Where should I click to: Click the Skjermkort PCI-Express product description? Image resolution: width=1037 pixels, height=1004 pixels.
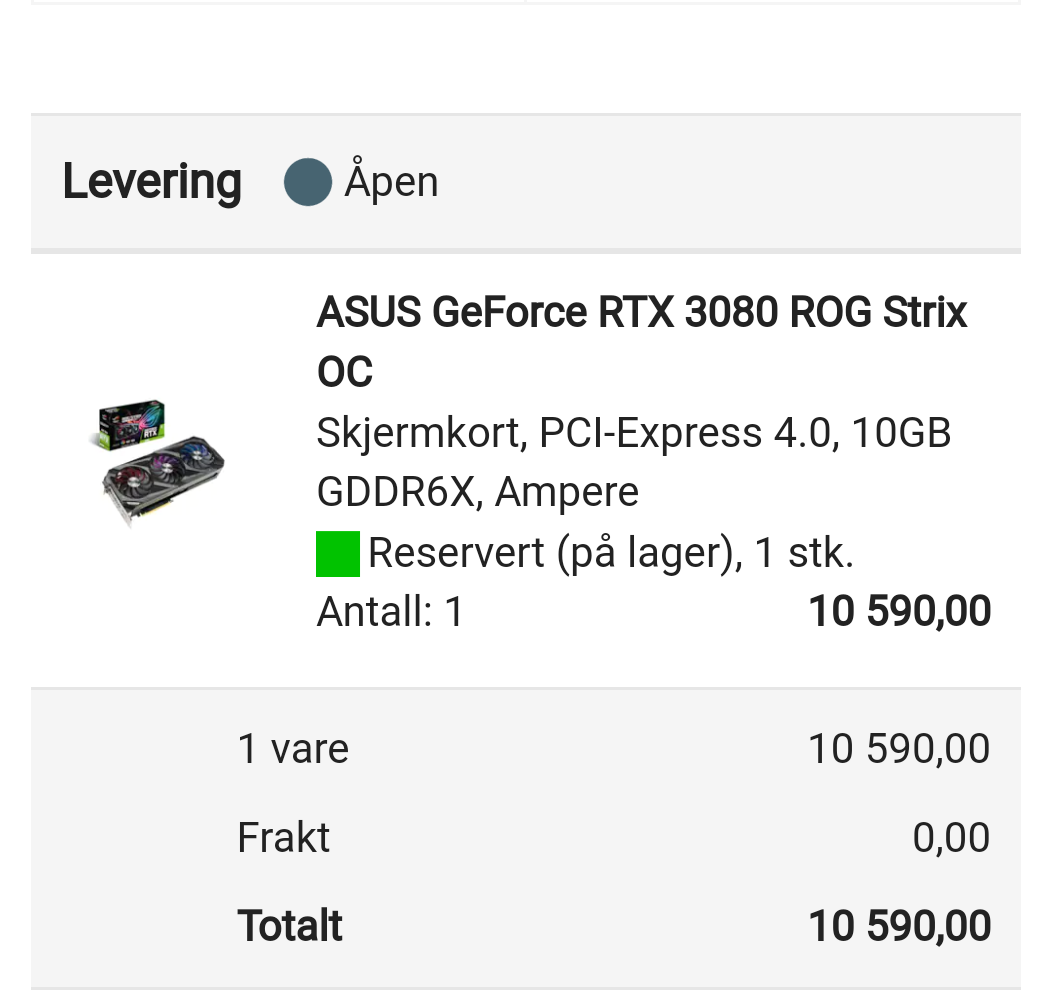point(634,462)
